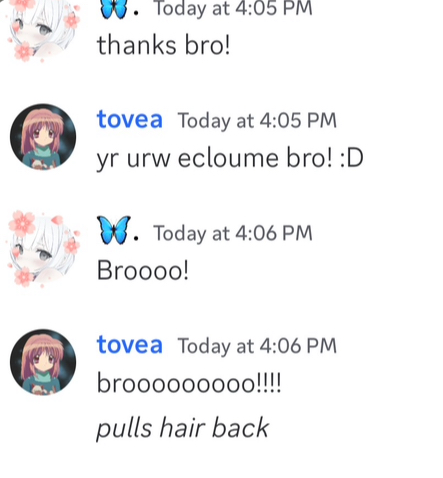Open tovea's avatar at 4:05 PM

point(43,137)
